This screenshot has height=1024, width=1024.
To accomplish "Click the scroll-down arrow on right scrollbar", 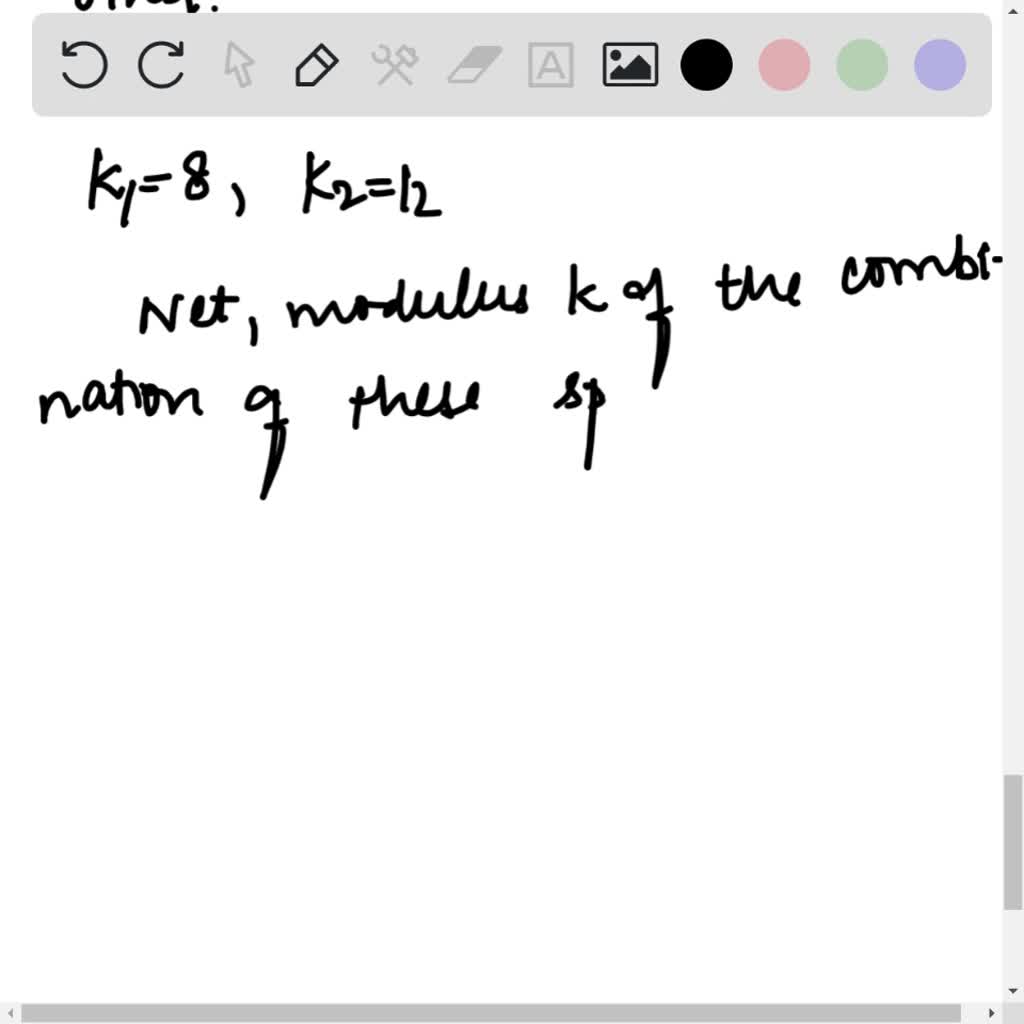I will pos(1015,990).
